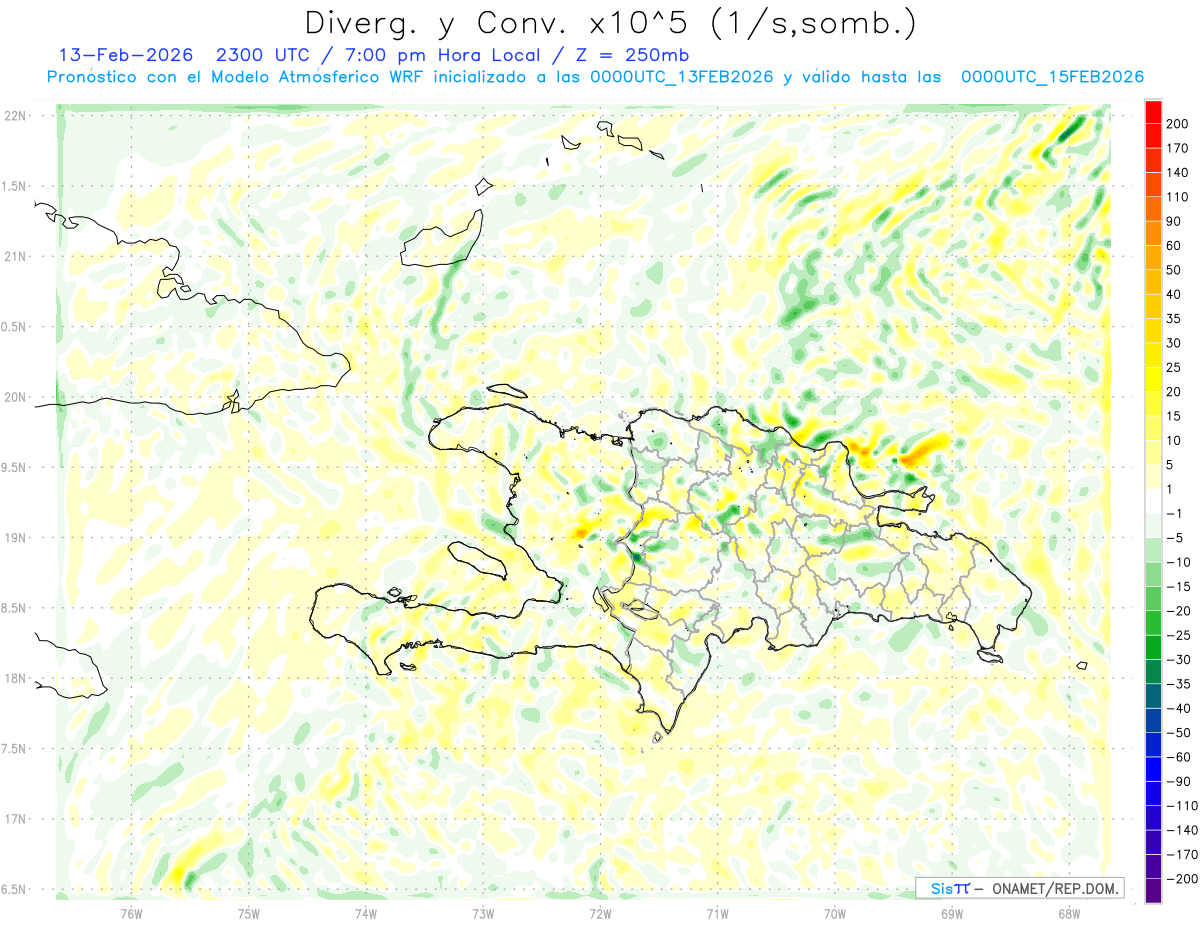
Task: Click the "140" value on the color scale
Action: (1176, 172)
